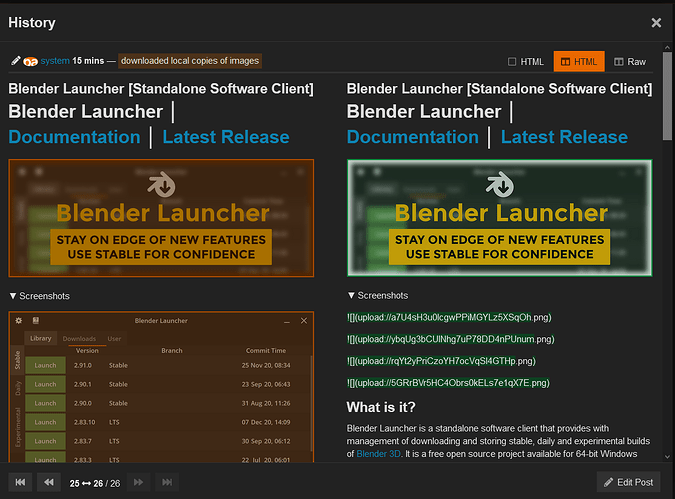675x499 pixels.
Task: Click the Commit Time column header
Action: tap(266, 350)
